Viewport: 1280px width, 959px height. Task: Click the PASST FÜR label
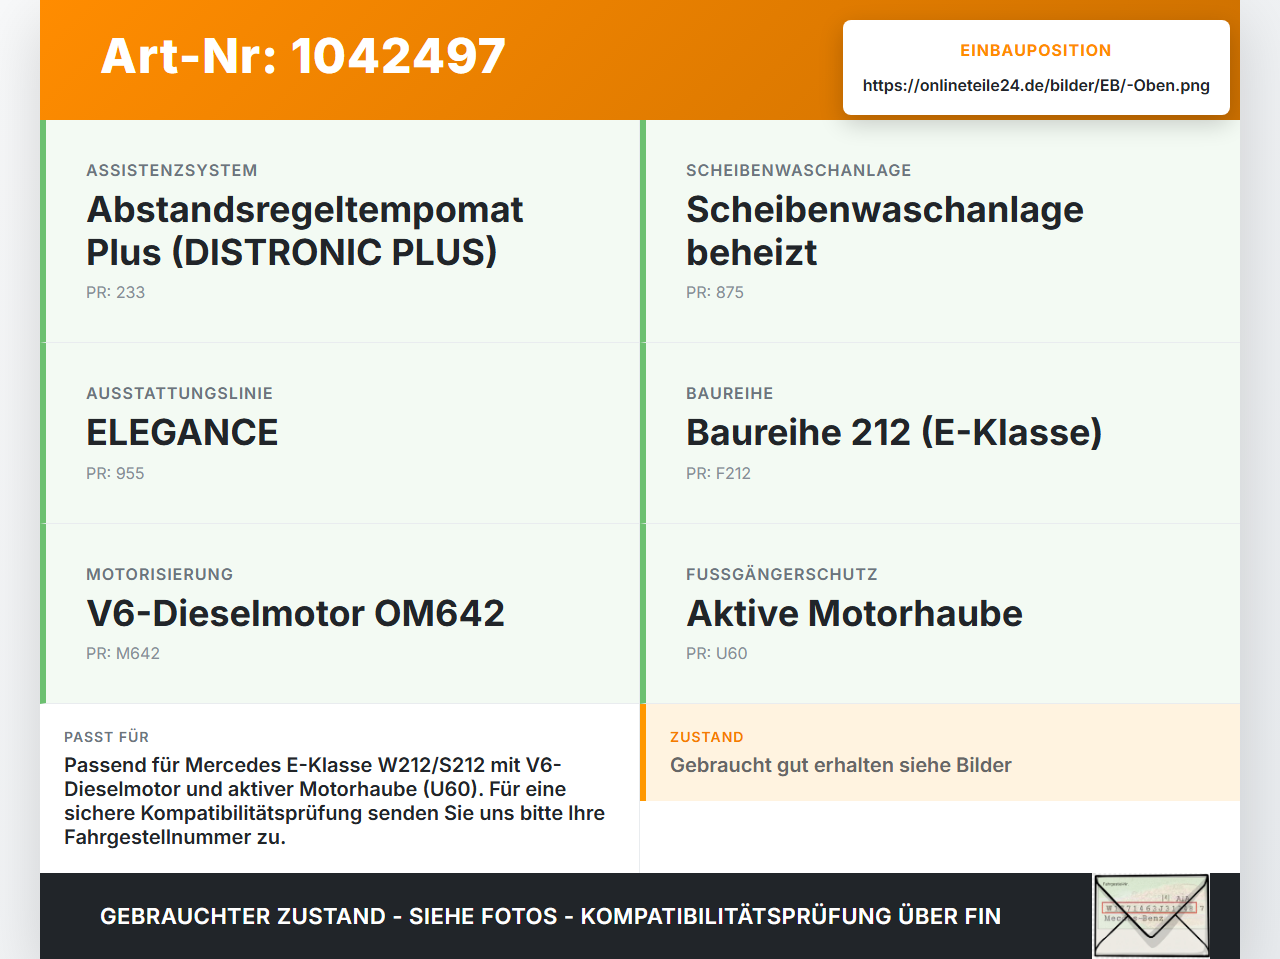click(107, 737)
